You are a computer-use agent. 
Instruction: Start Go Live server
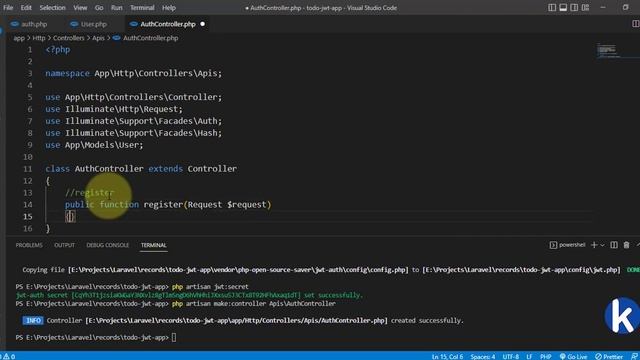(573, 356)
